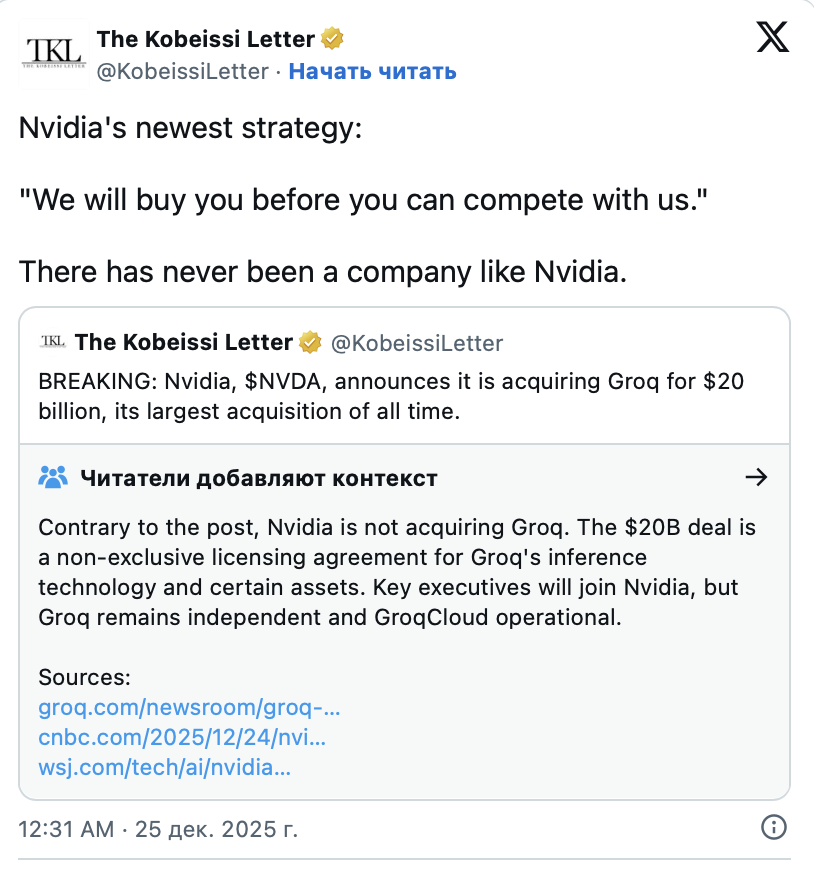This screenshot has width=814, height=878.
Task: Open the quoted BREAKING Nvidia post text
Action: (390, 397)
